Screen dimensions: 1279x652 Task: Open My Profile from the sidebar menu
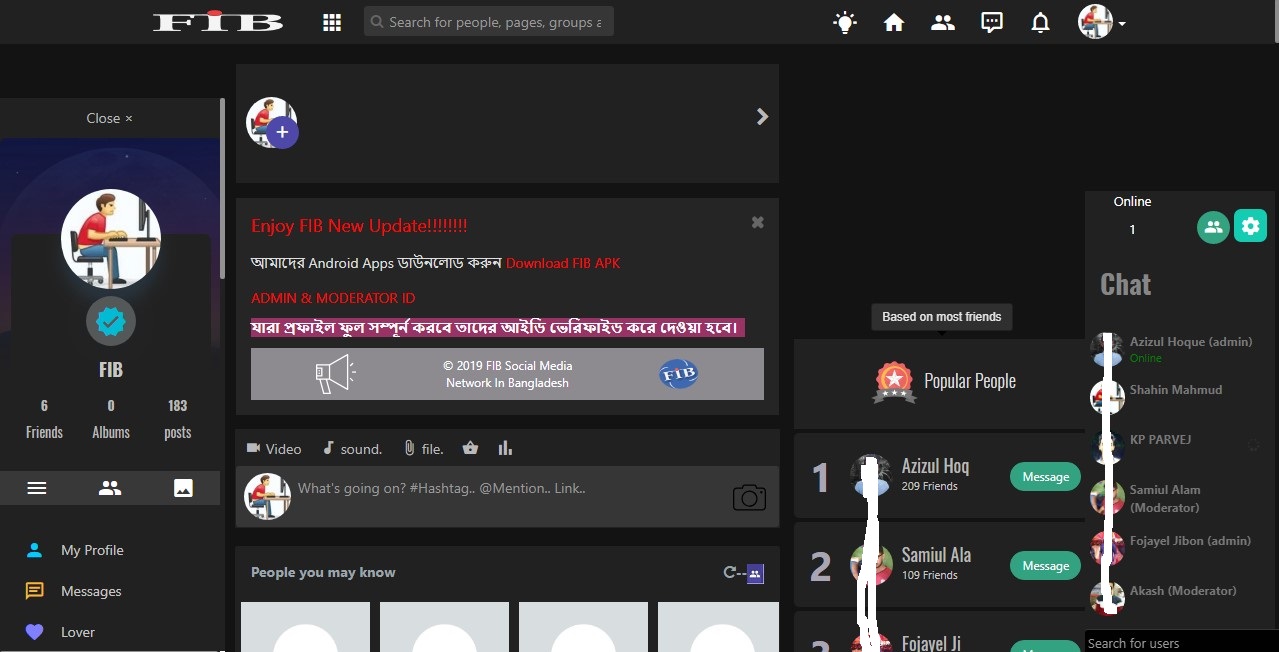92,550
